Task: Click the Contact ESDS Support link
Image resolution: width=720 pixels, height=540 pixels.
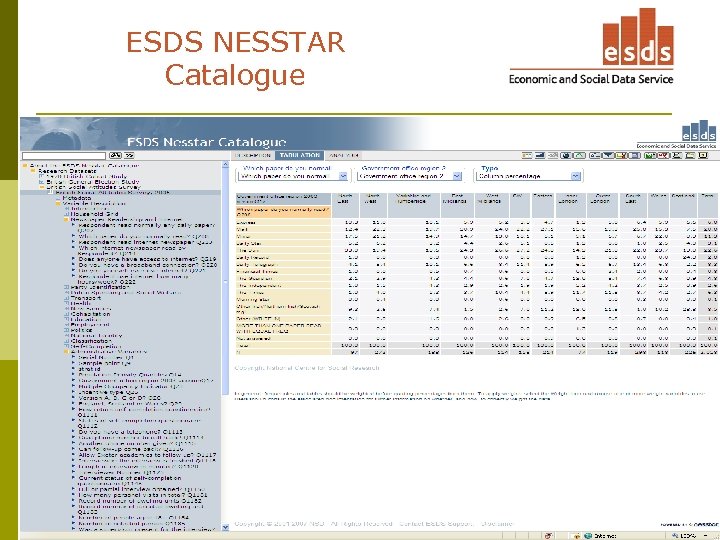Action: click(436, 523)
